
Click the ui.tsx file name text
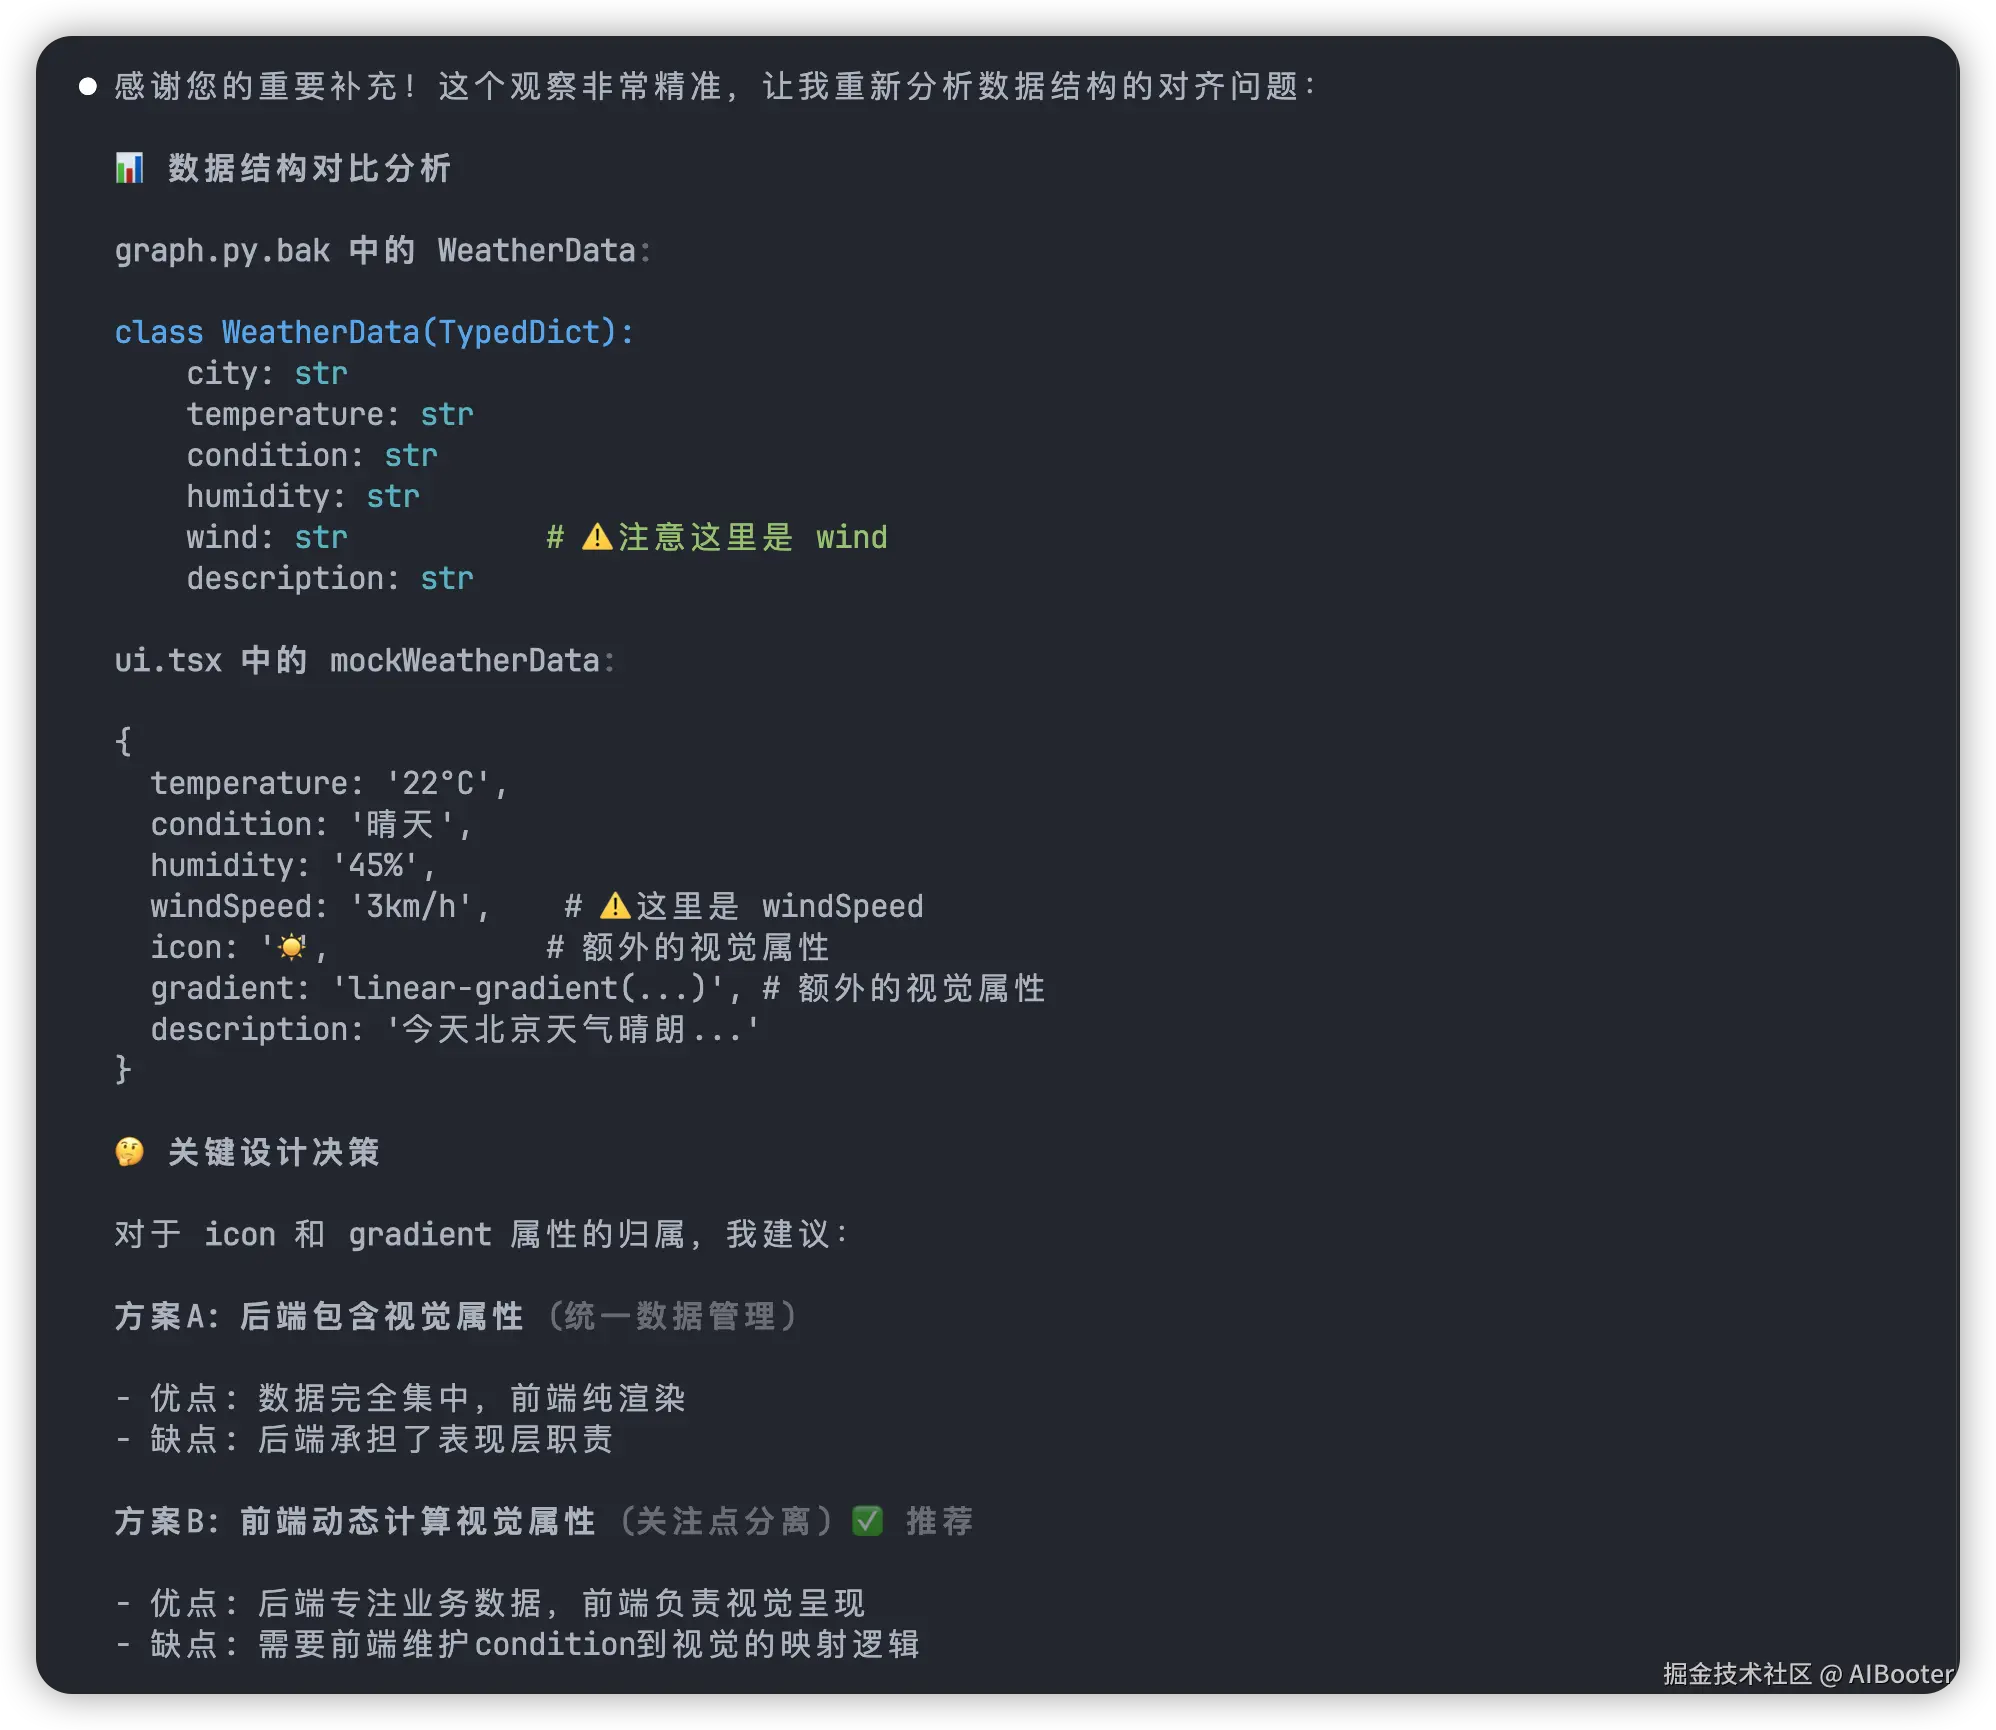168,660
